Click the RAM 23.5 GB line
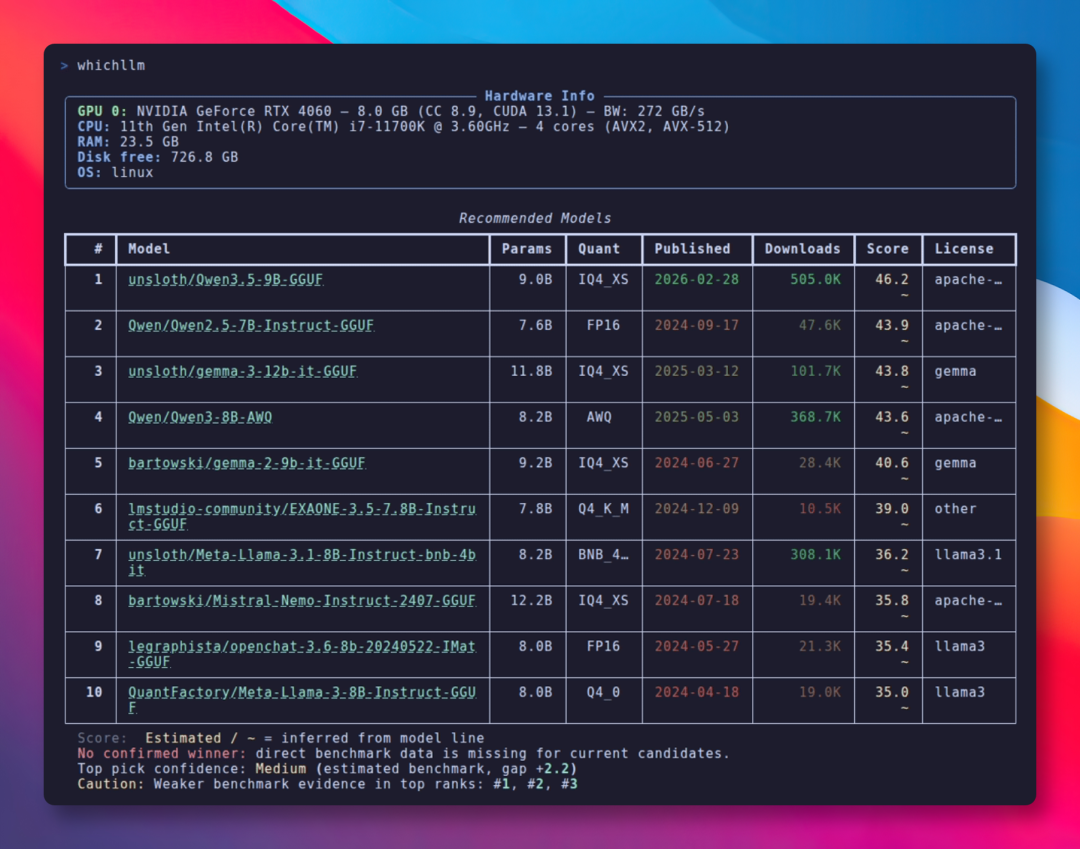This screenshot has height=849, width=1080. [x=128, y=142]
